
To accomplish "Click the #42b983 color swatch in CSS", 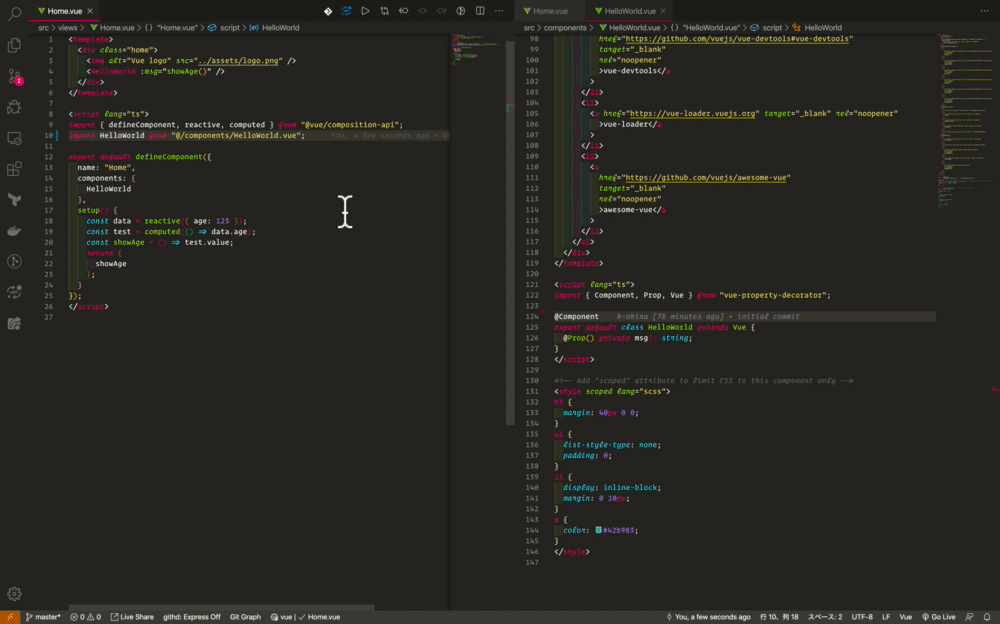I will [598, 530].
